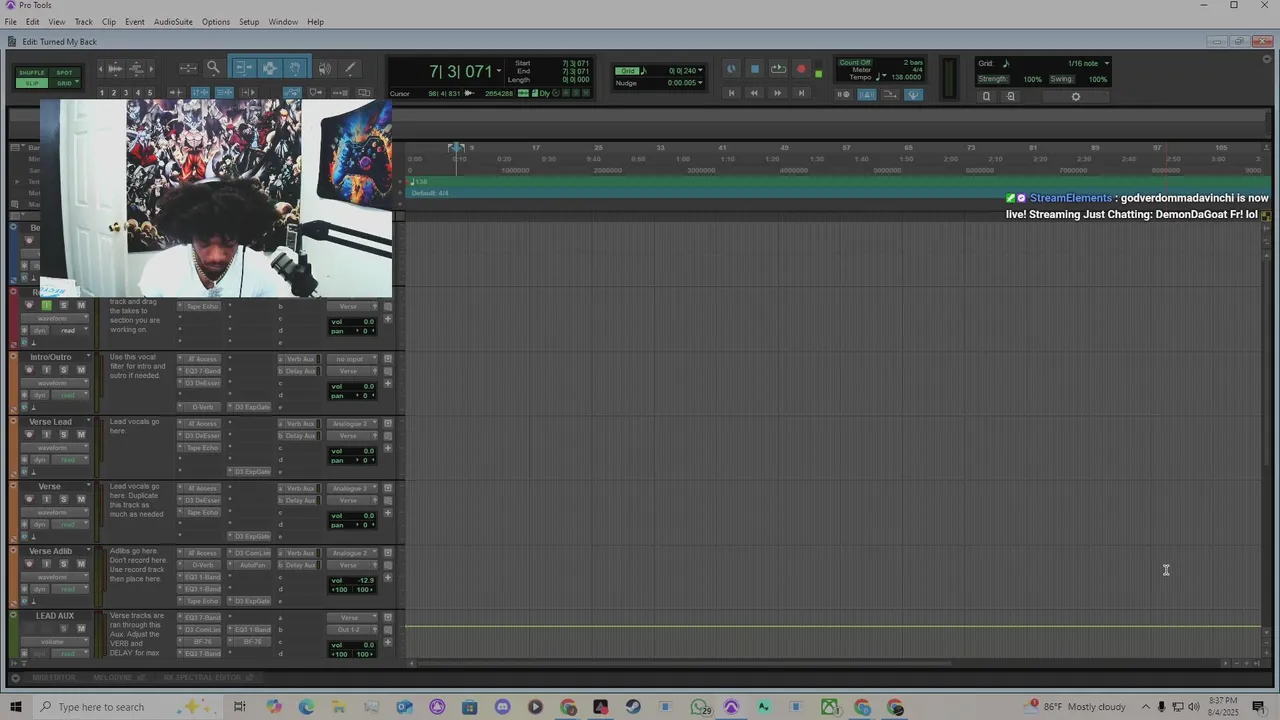Select zoom preset 1
This screenshot has width=1280, height=720.
[102, 93]
